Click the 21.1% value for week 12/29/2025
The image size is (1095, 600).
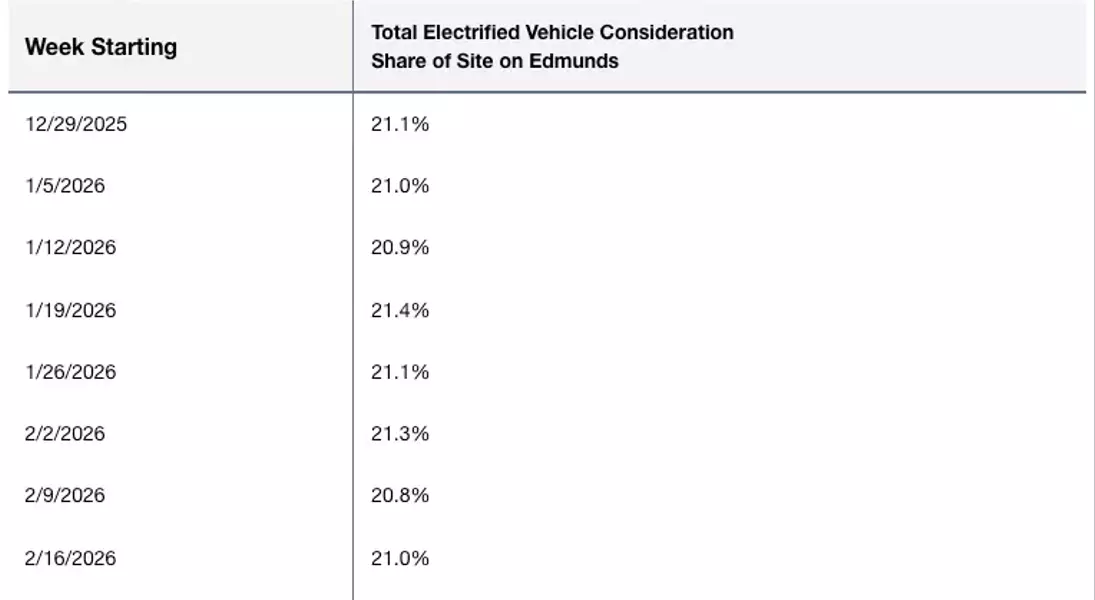click(400, 125)
